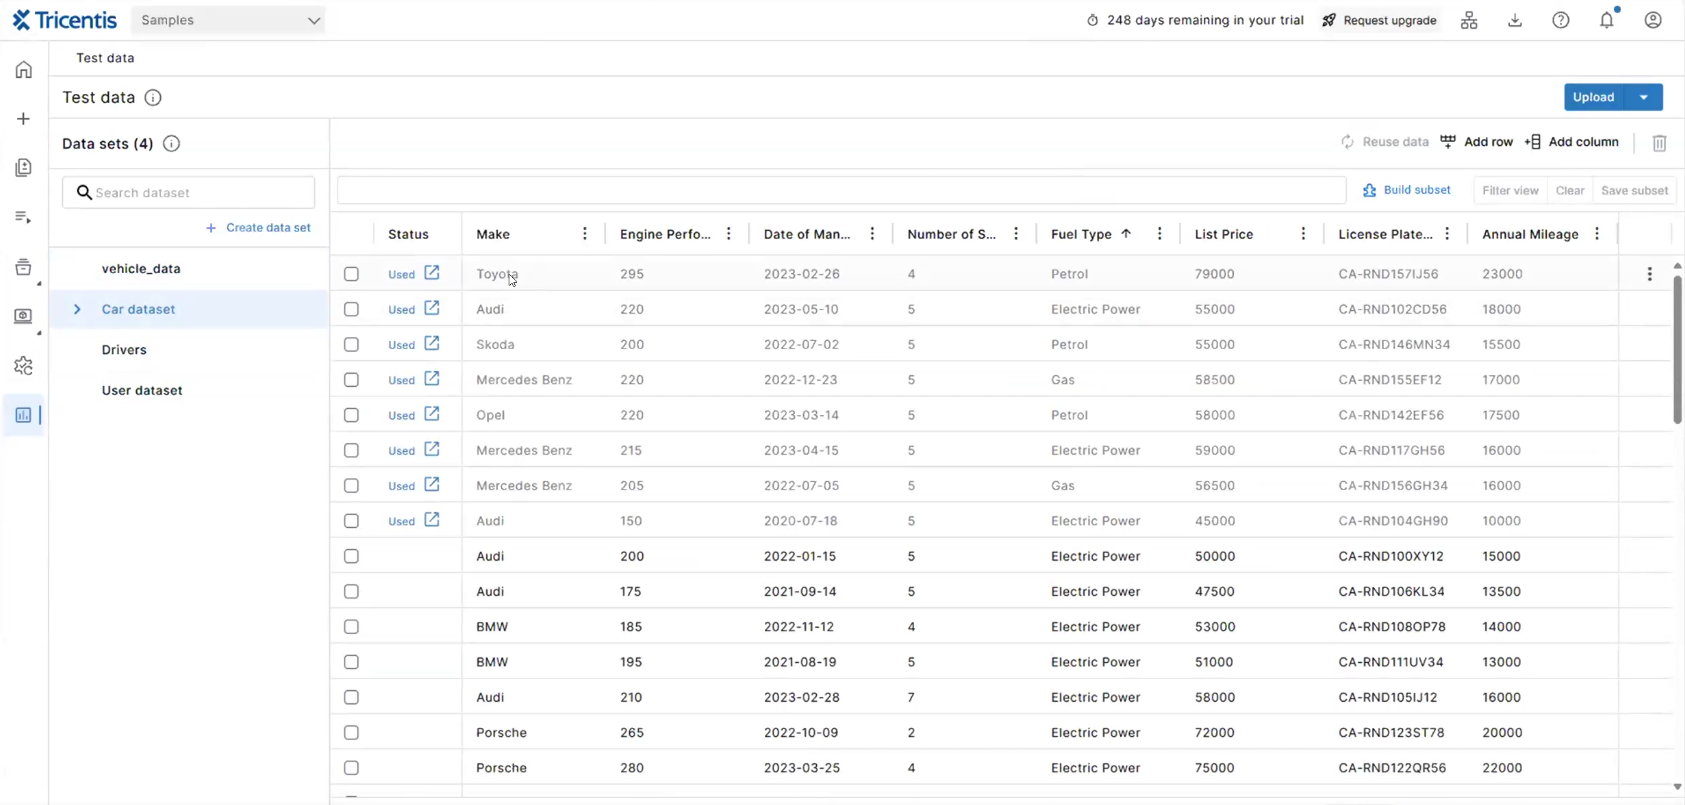Select checkbox for Toyota row

coord(351,274)
